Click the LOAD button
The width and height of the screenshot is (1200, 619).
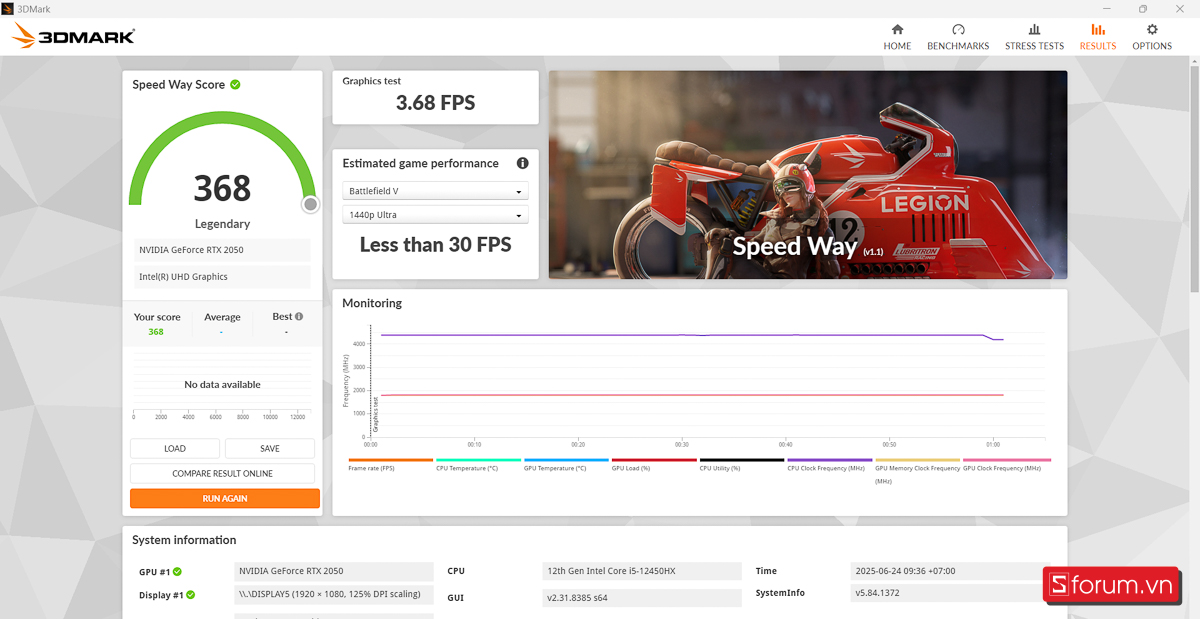click(x=175, y=449)
